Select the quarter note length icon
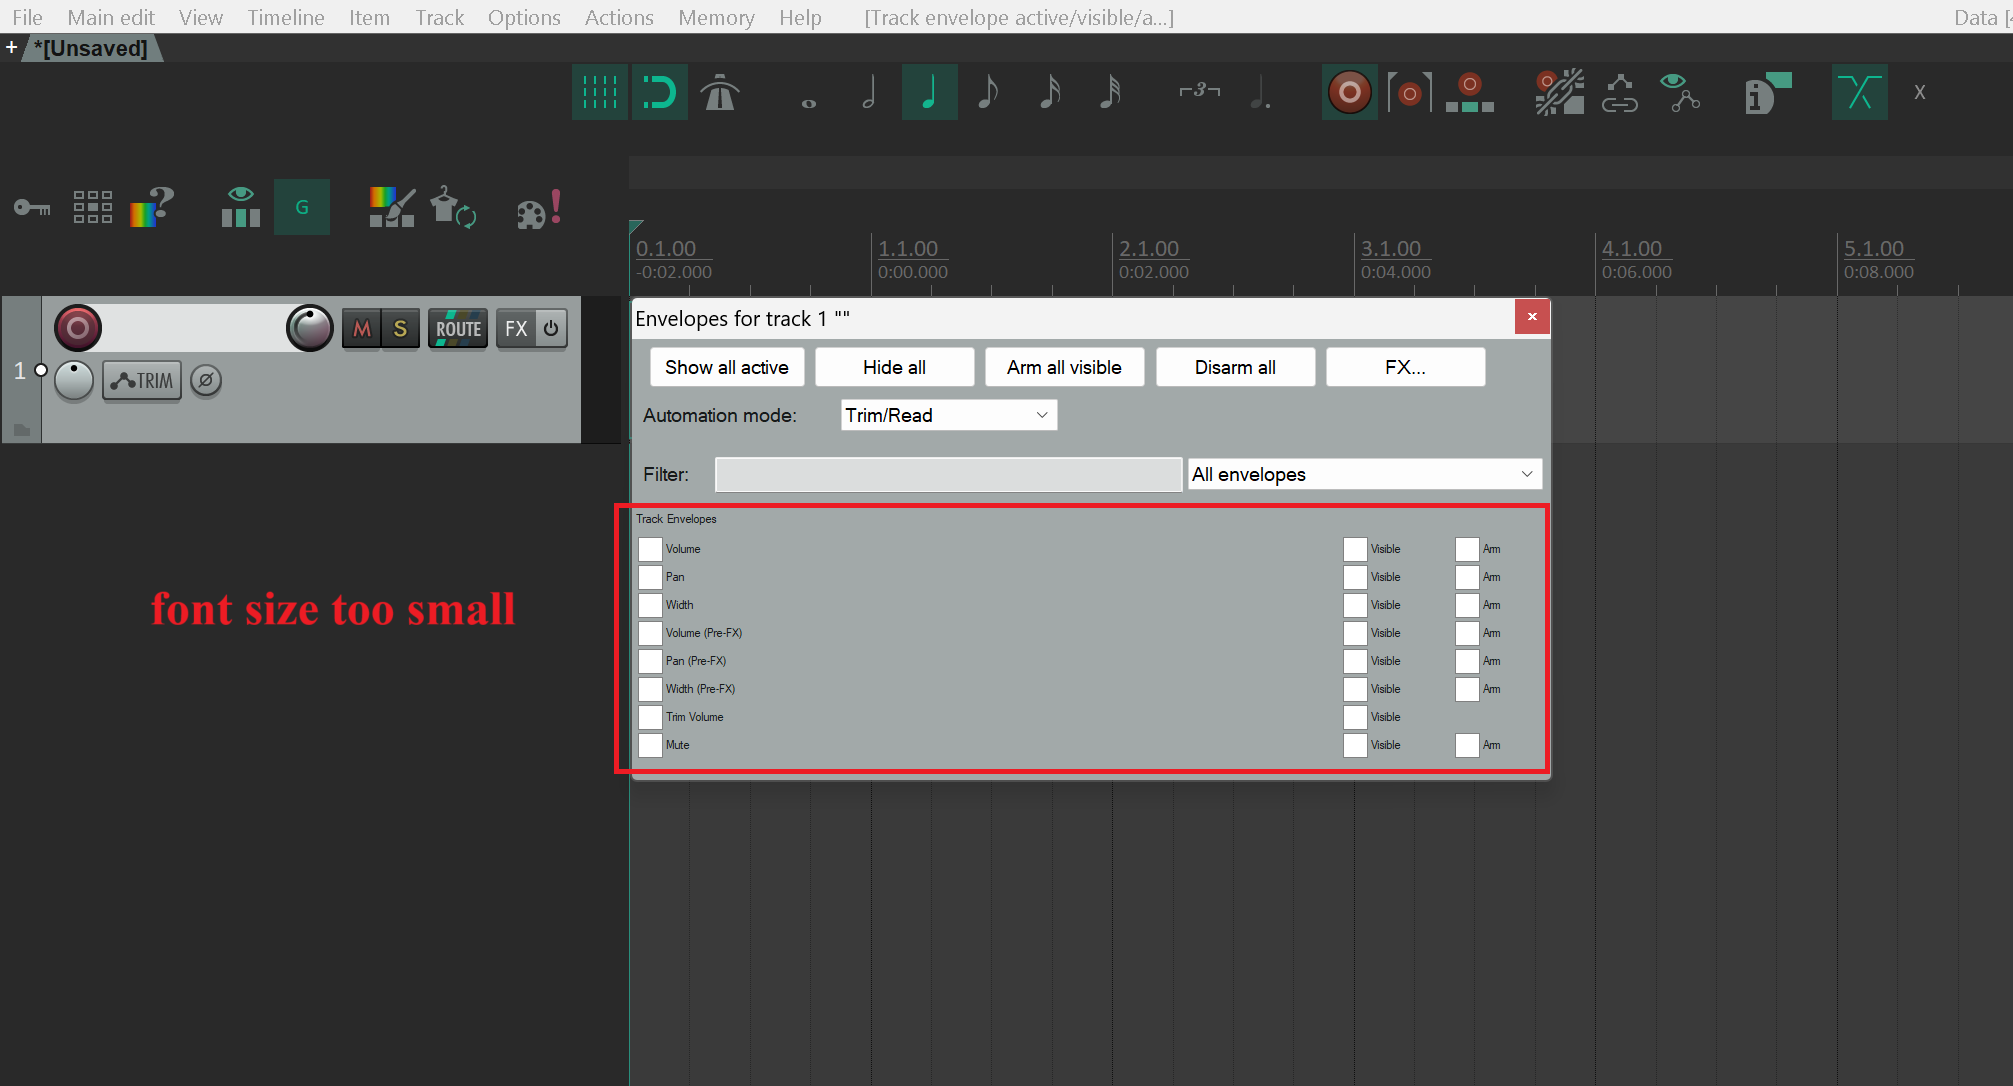2013x1086 pixels. click(929, 93)
